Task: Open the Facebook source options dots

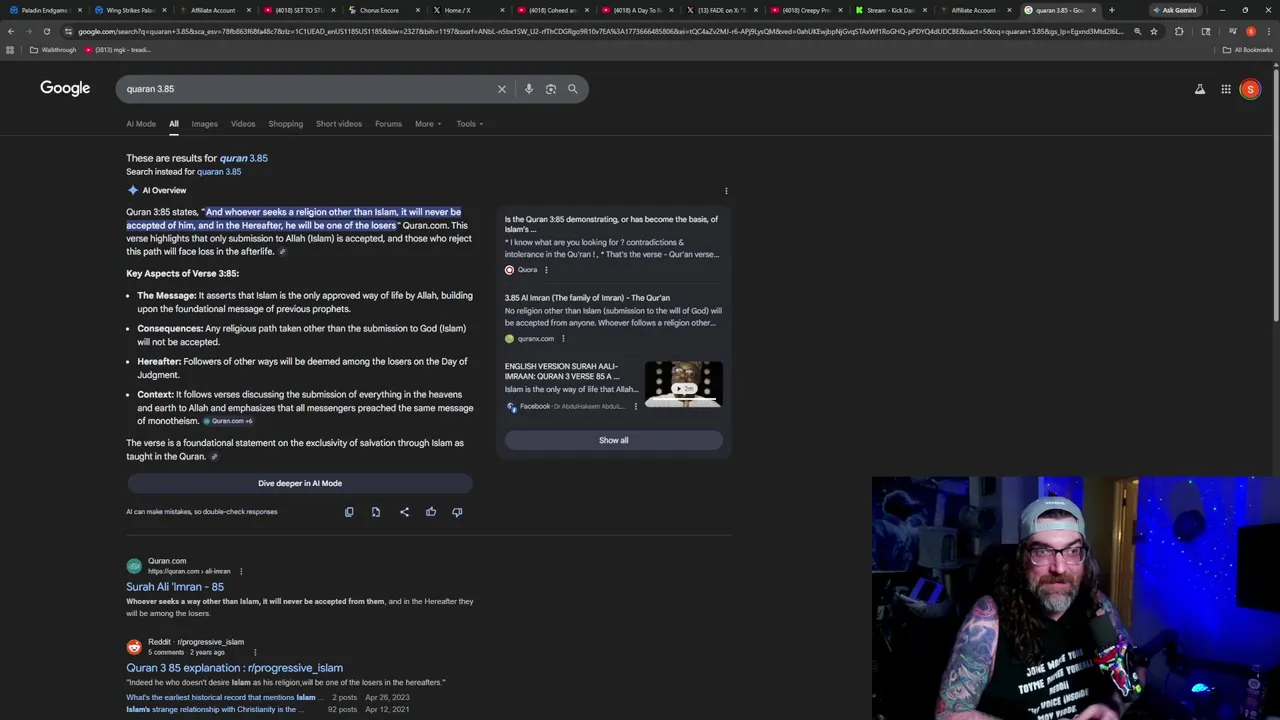Action: point(635,407)
